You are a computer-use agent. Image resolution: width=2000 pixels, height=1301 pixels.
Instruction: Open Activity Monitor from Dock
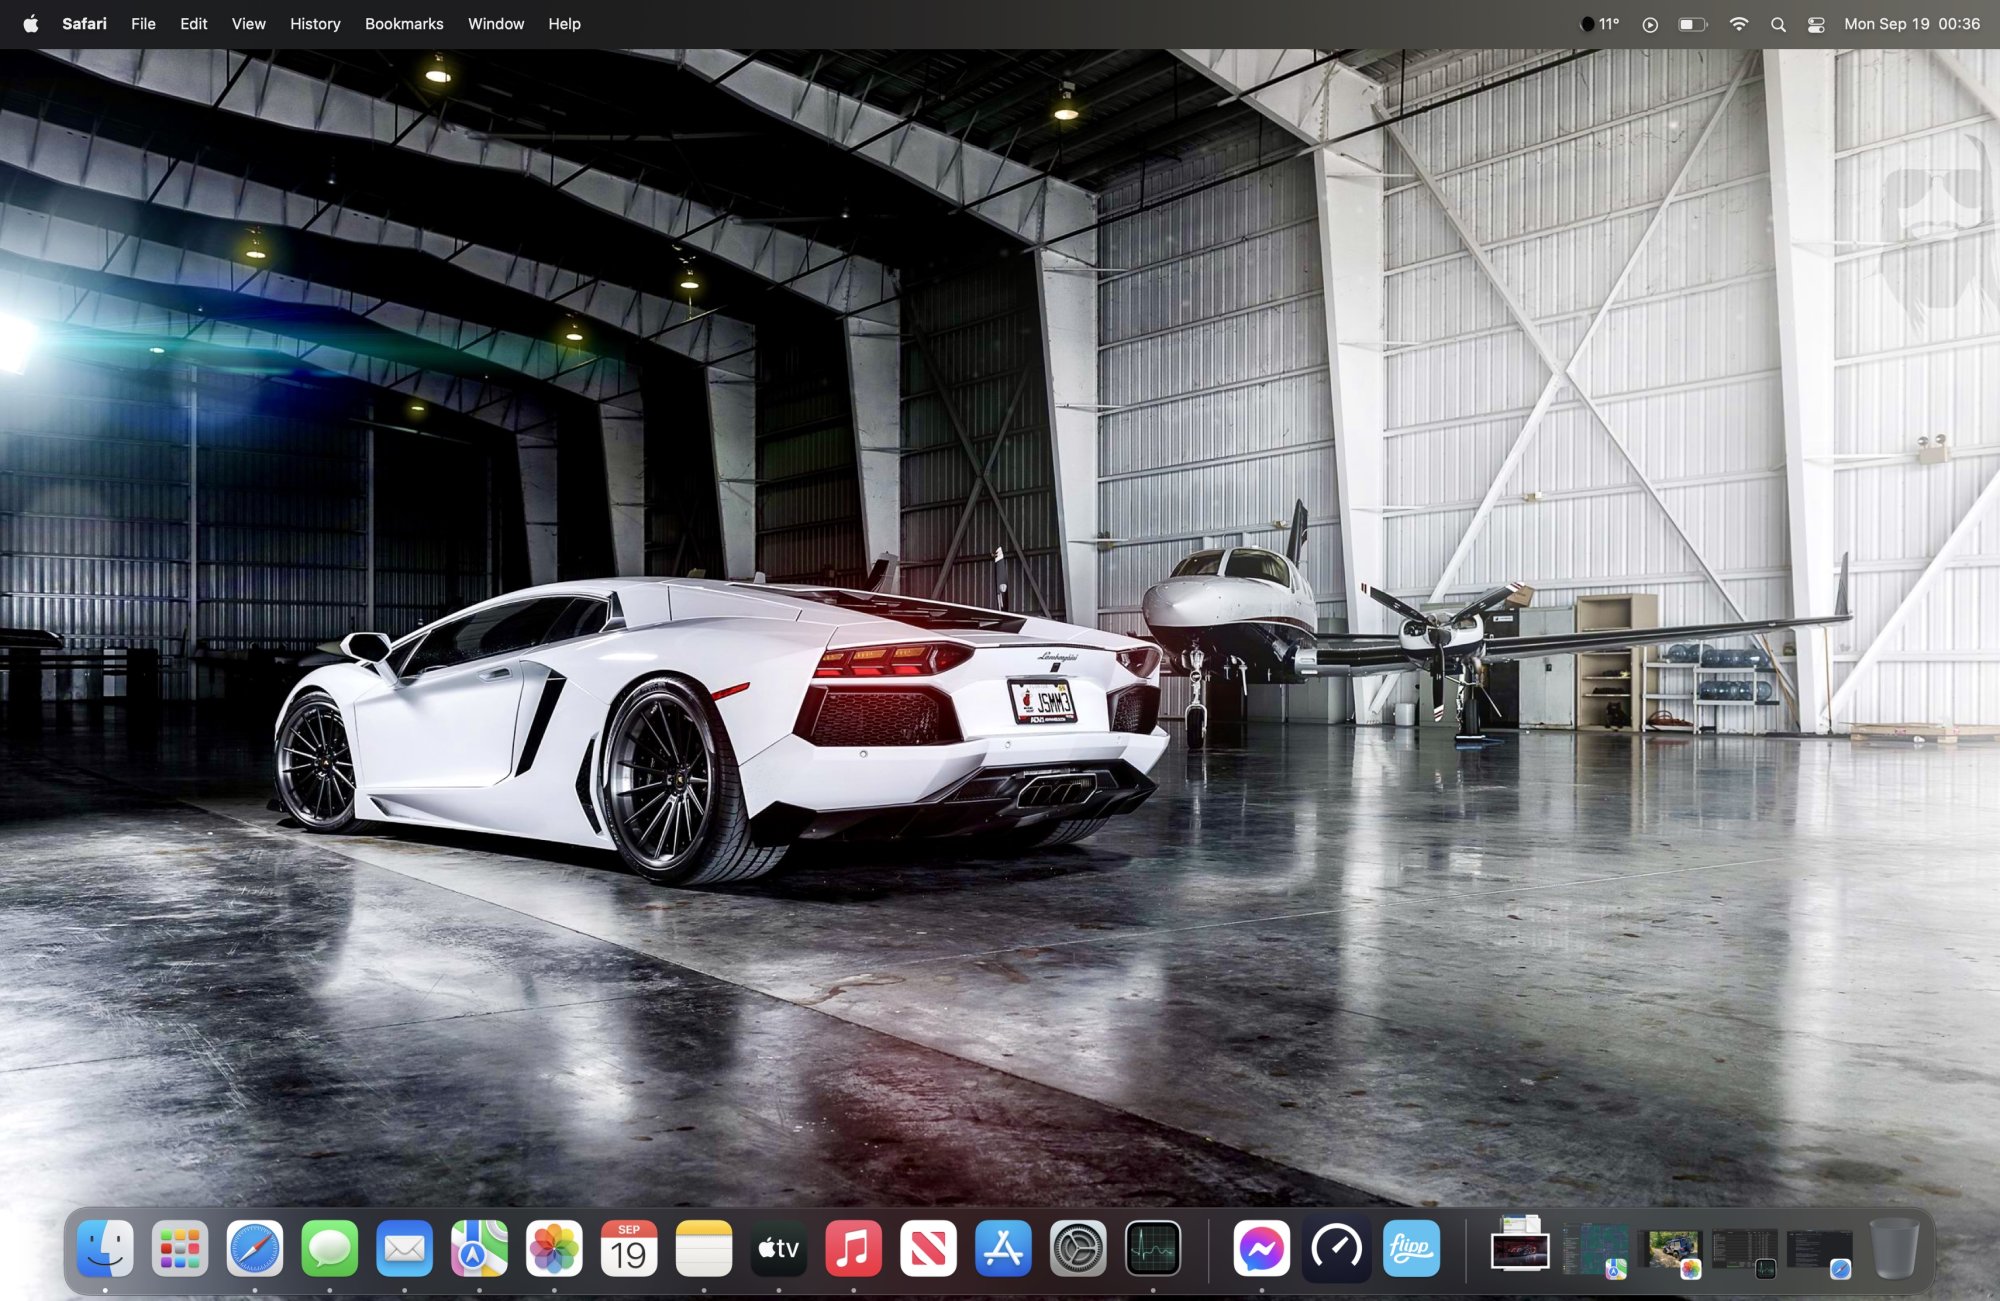1153,1248
